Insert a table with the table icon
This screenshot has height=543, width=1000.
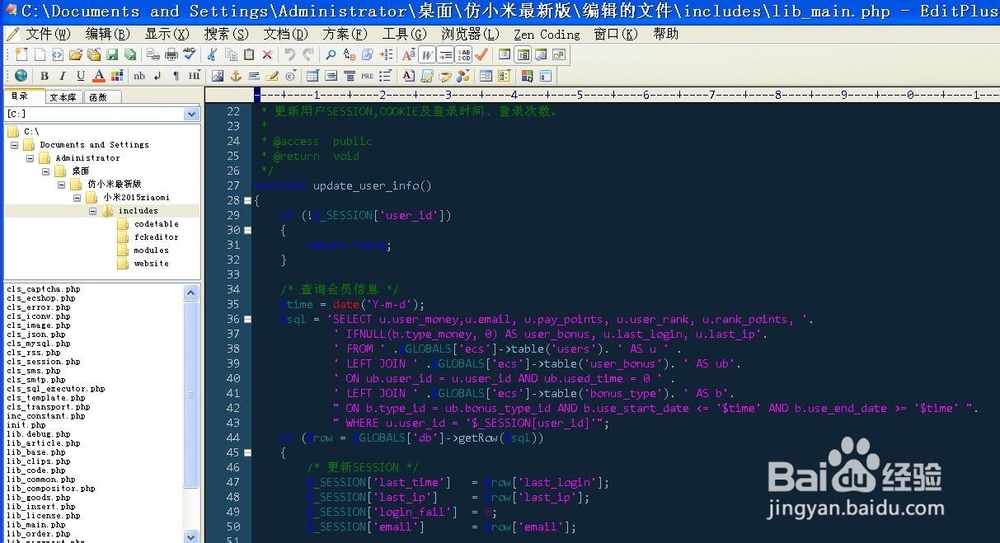312,76
